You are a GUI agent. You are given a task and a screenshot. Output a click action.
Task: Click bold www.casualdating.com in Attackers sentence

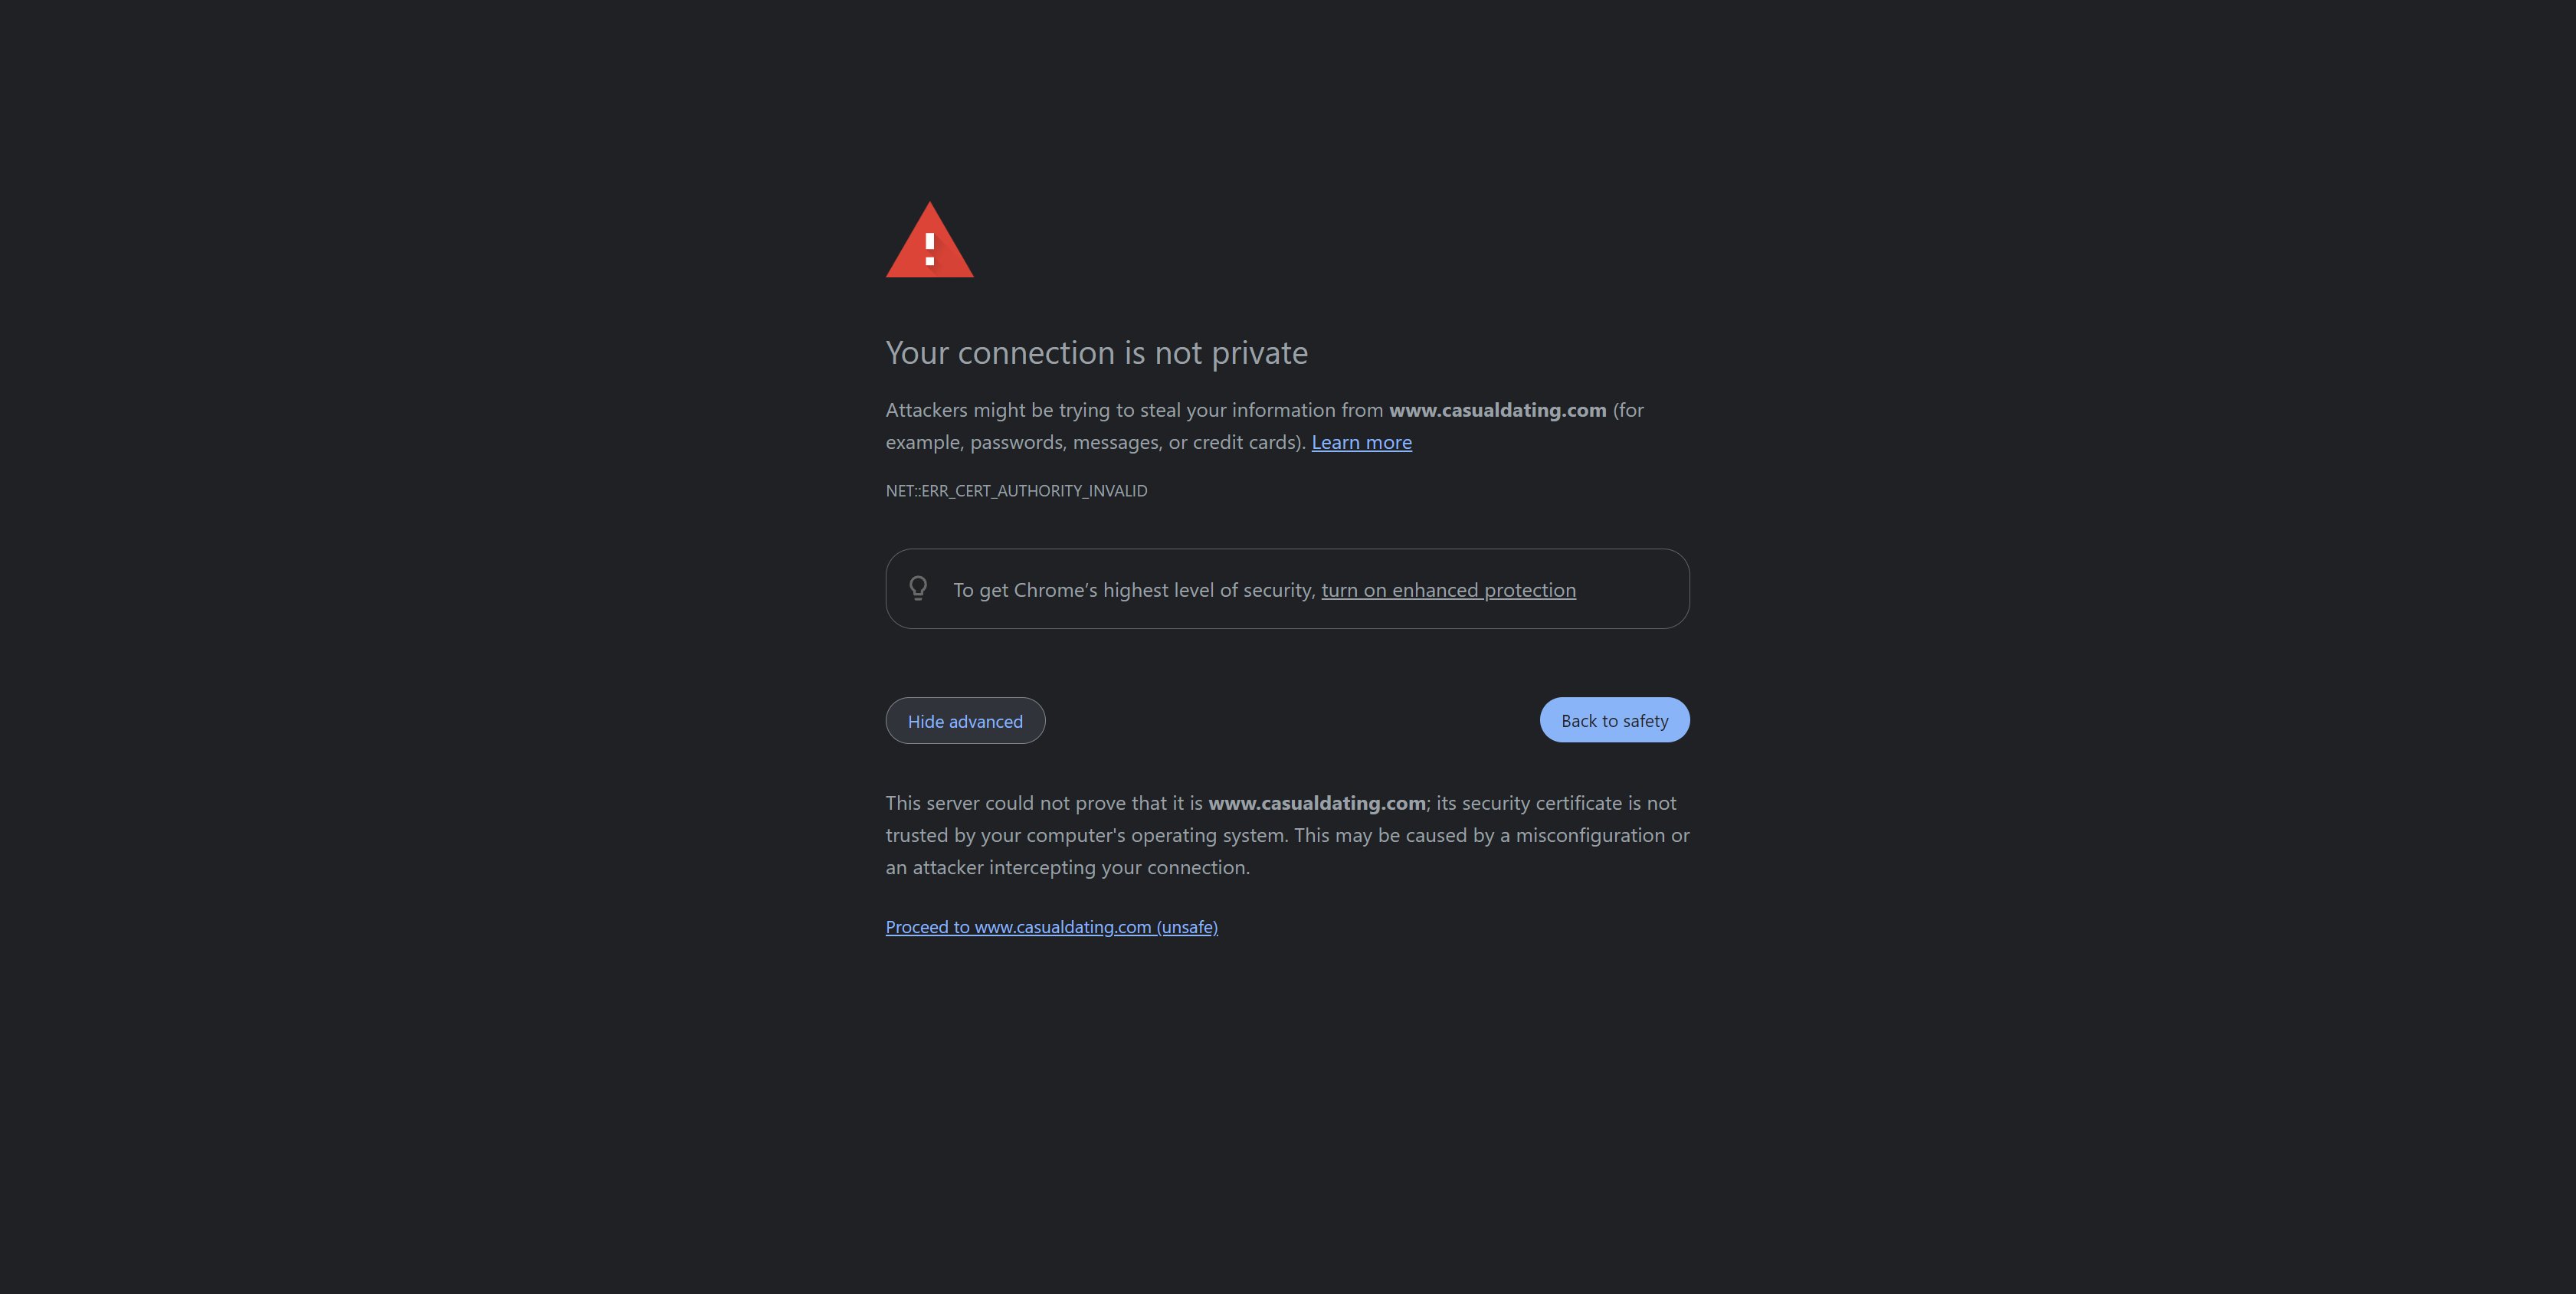[x=1497, y=410]
